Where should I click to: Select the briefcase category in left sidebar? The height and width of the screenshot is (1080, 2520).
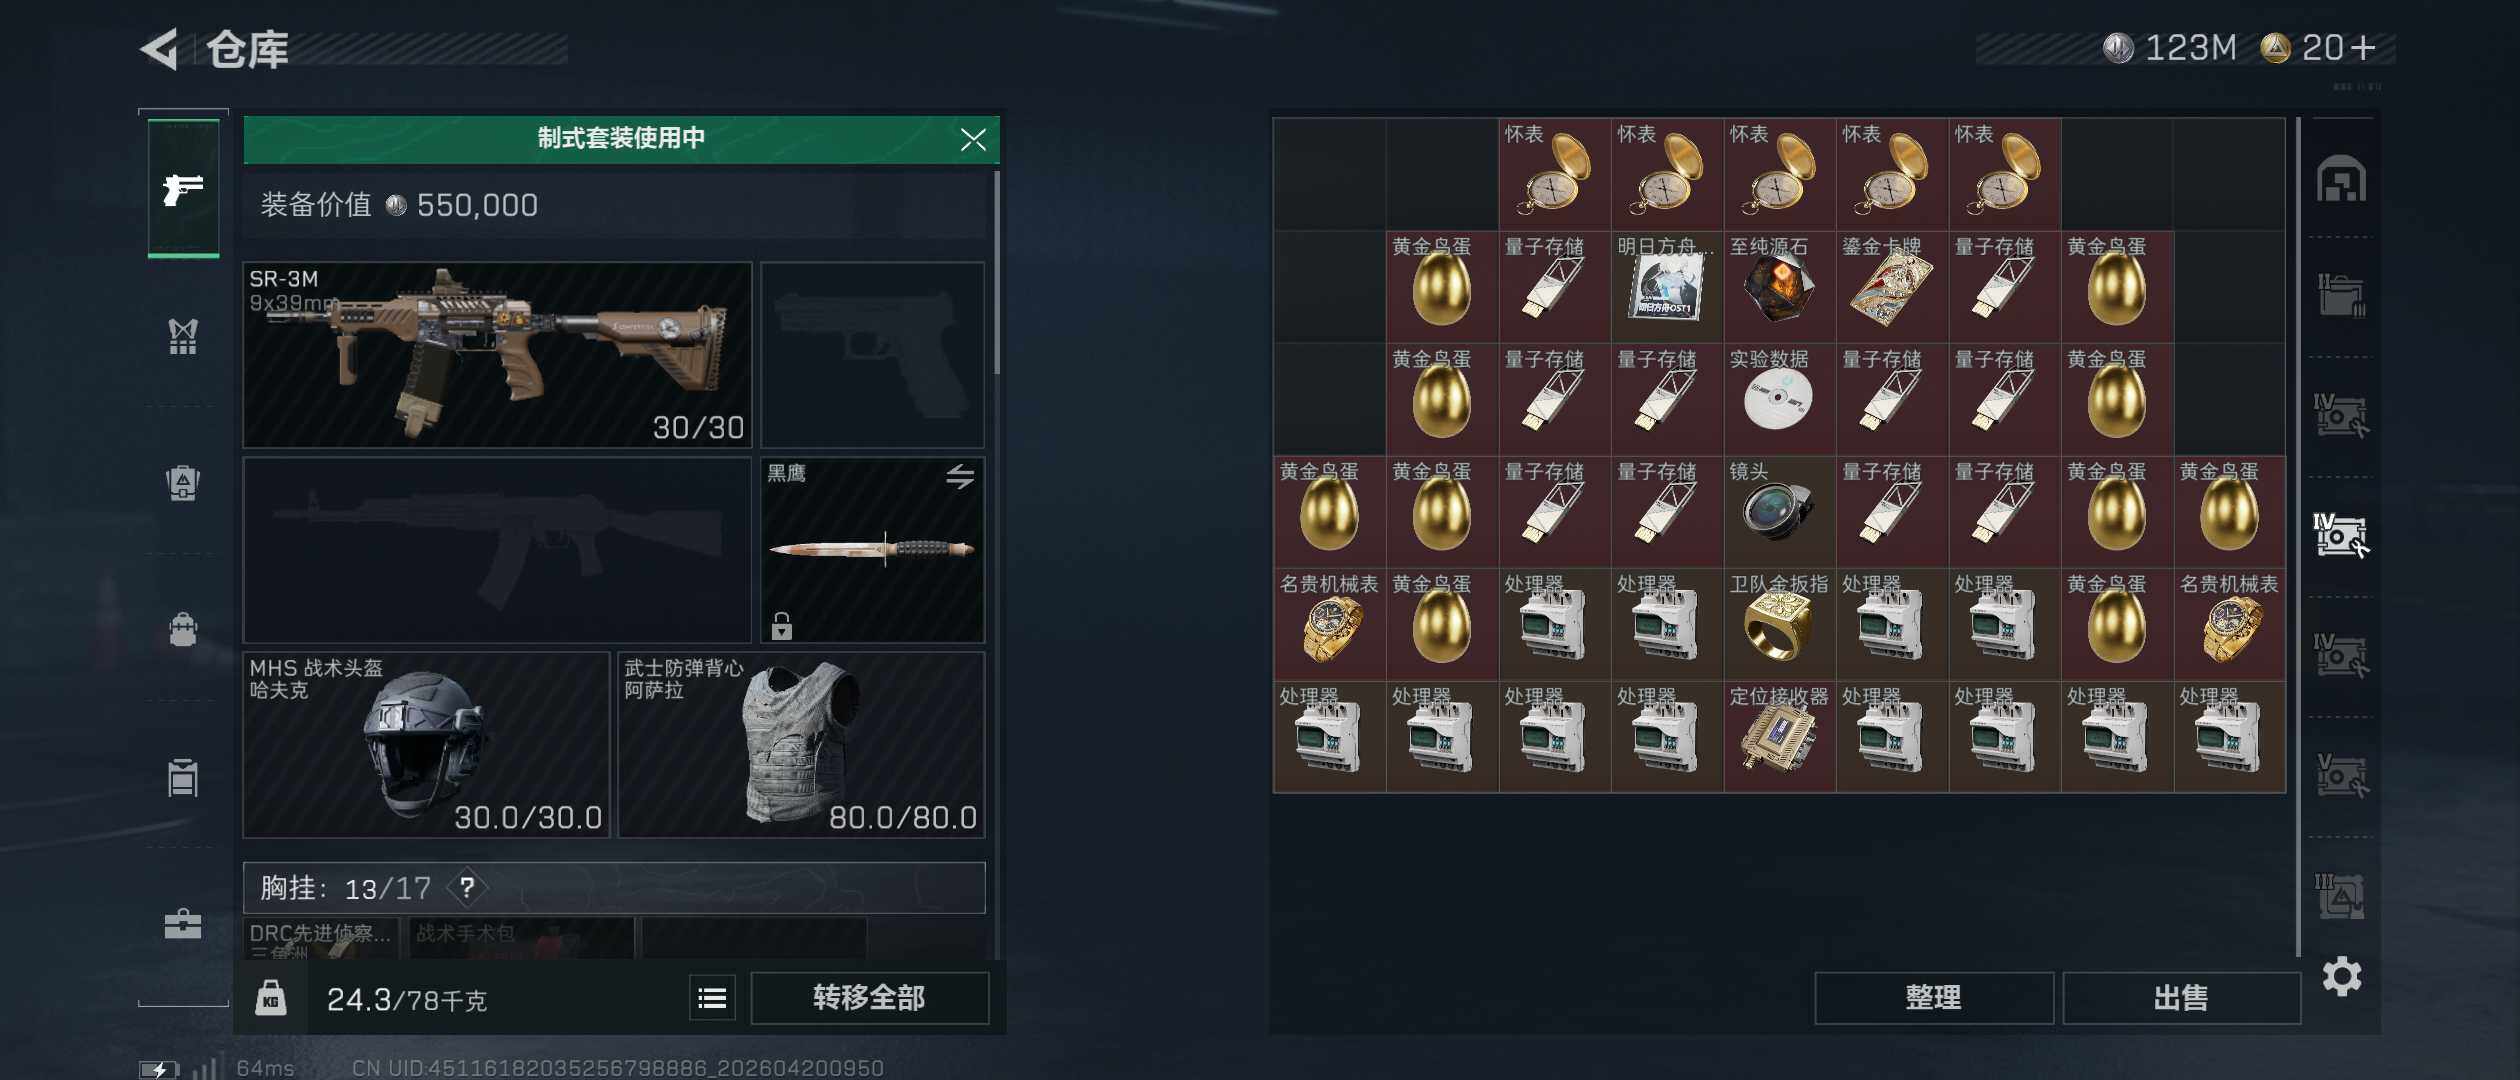point(183,924)
